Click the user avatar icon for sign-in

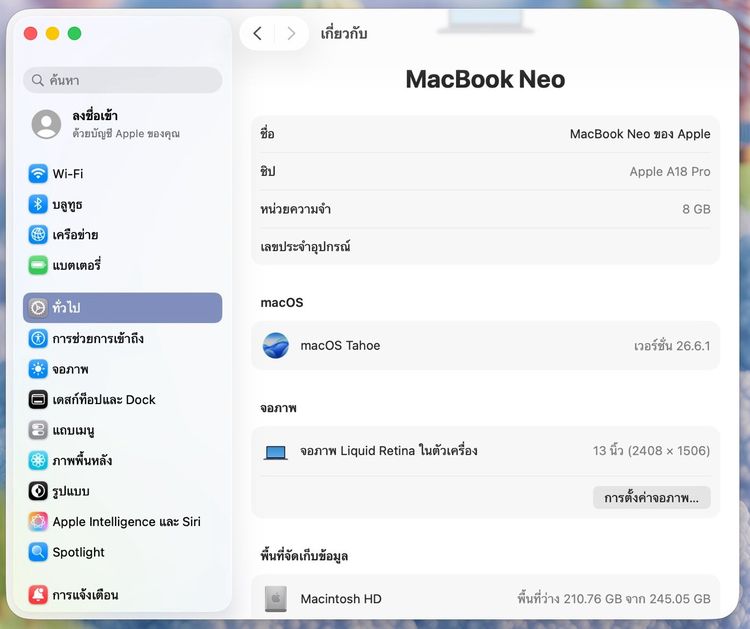46,124
